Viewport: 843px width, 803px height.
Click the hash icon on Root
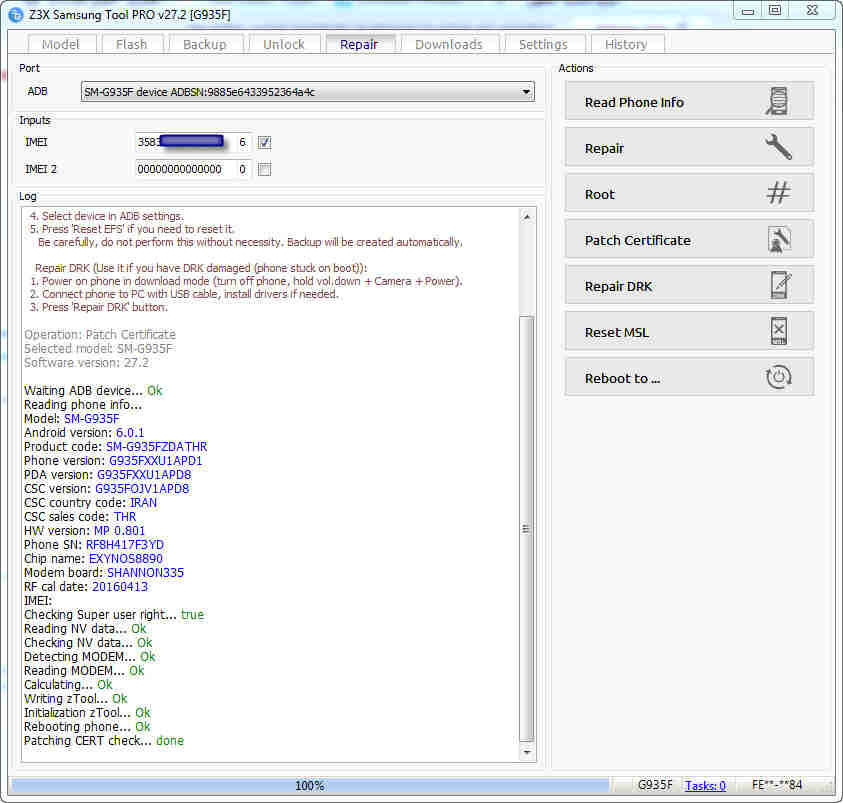[778, 193]
